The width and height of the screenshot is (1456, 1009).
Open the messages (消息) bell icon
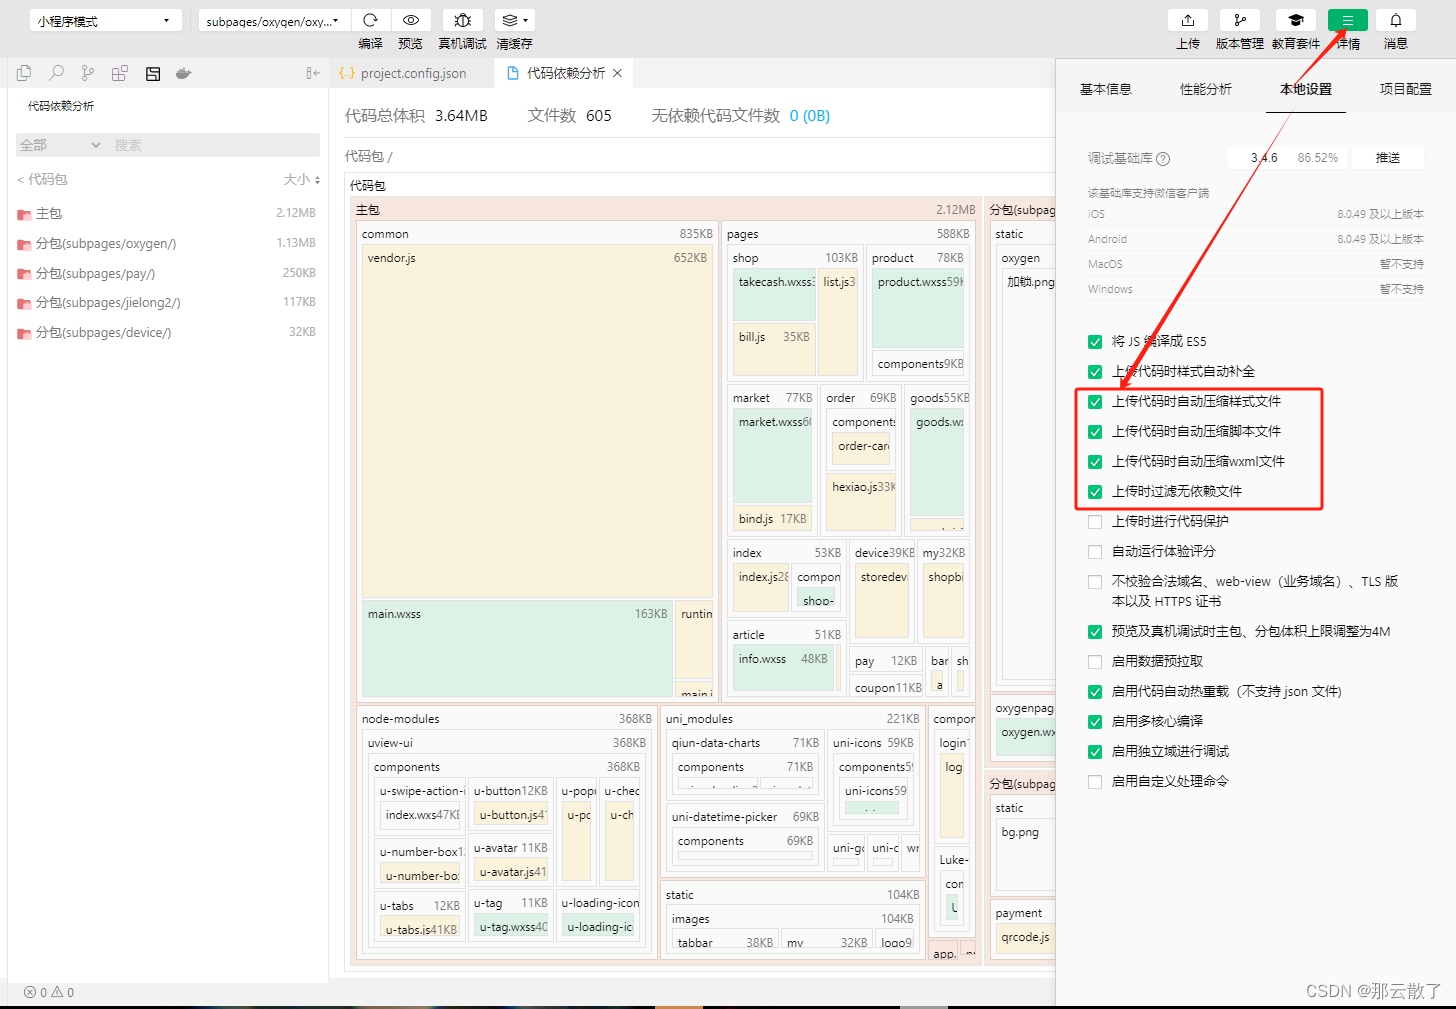coord(1396,20)
